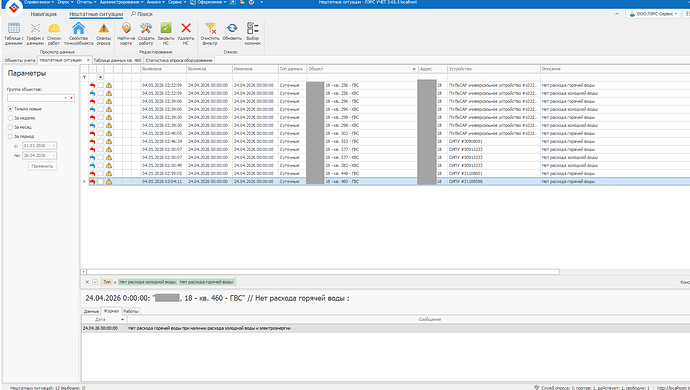
Task: Click the grid filter row funnel icon
Action: click(84, 77)
